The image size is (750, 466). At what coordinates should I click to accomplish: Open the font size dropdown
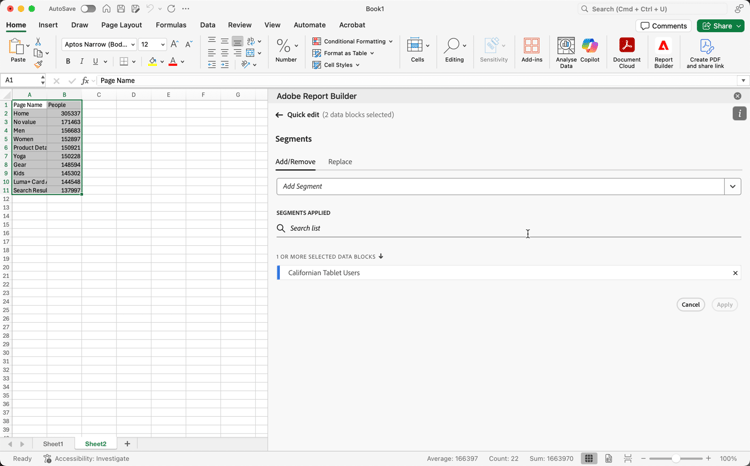[x=163, y=44]
